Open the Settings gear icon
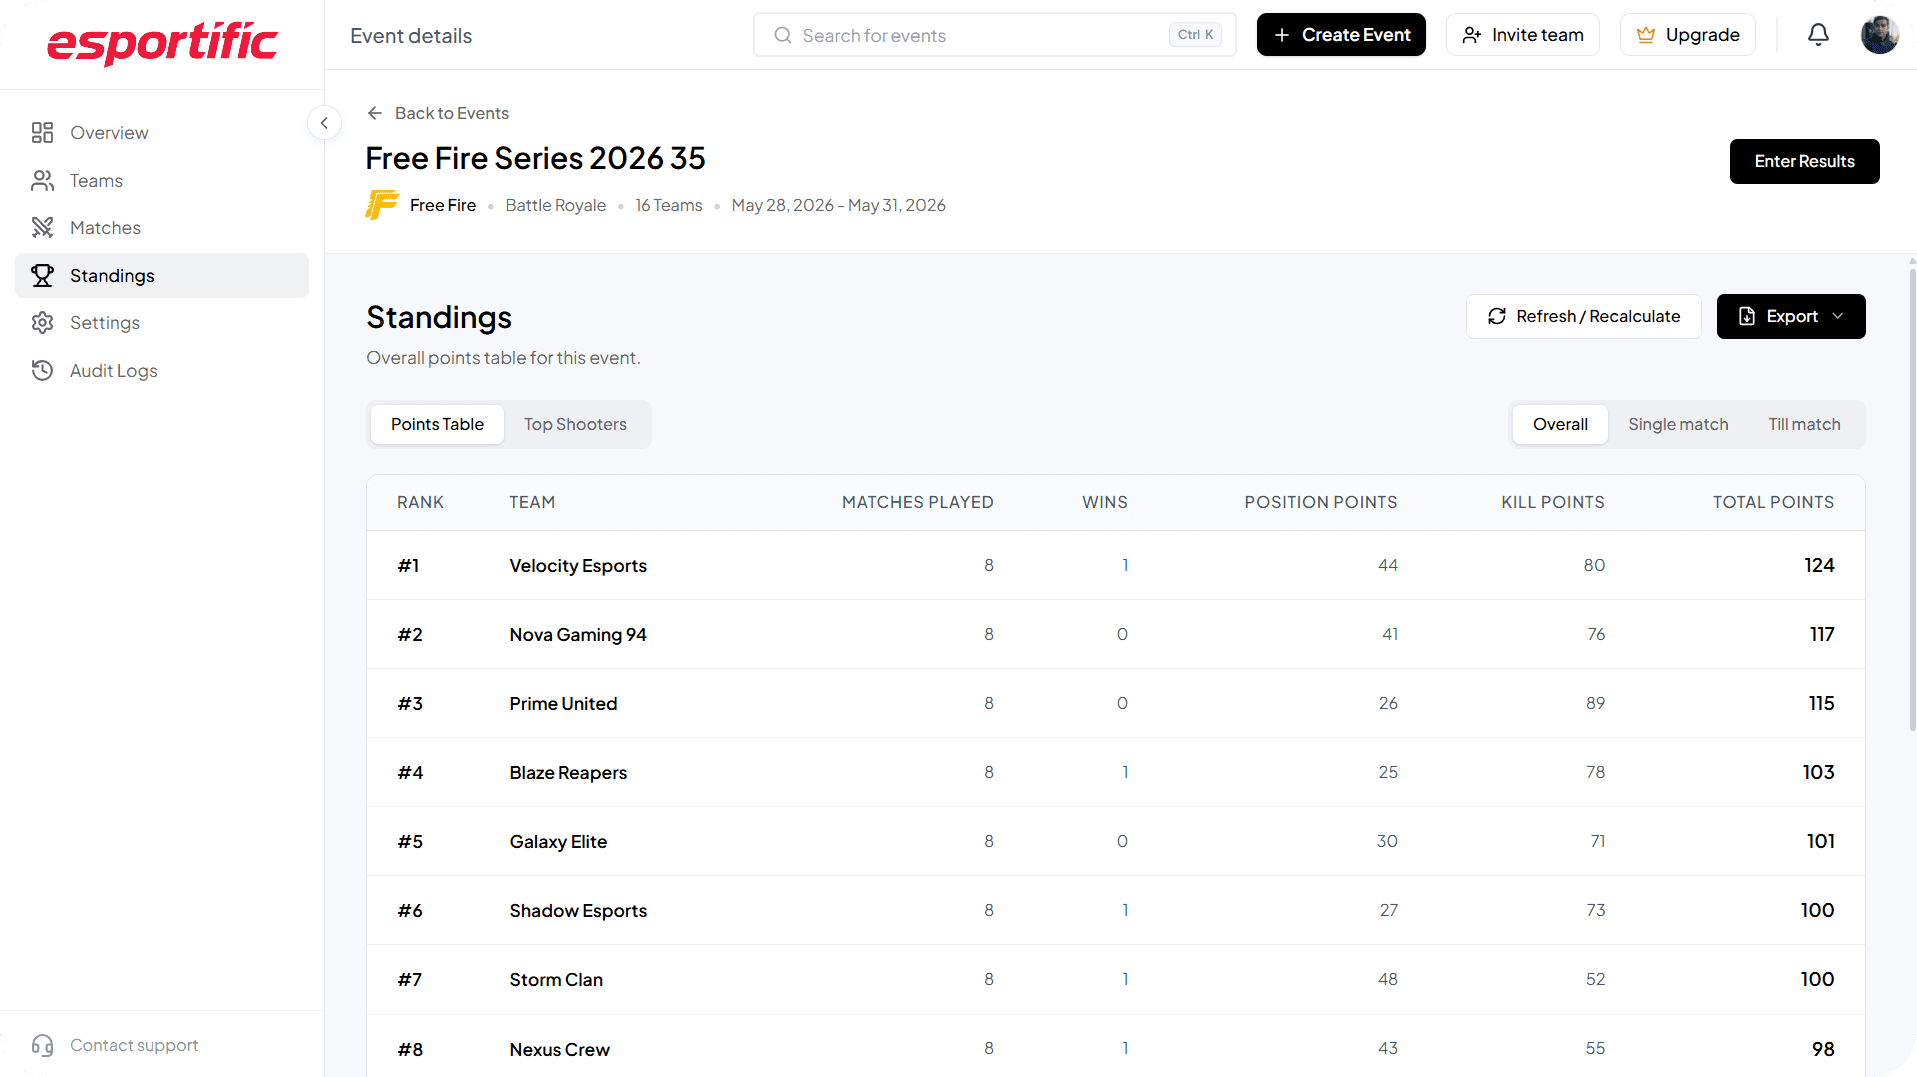Screen dimensions: 1917x1077 [x=42, y=323]
